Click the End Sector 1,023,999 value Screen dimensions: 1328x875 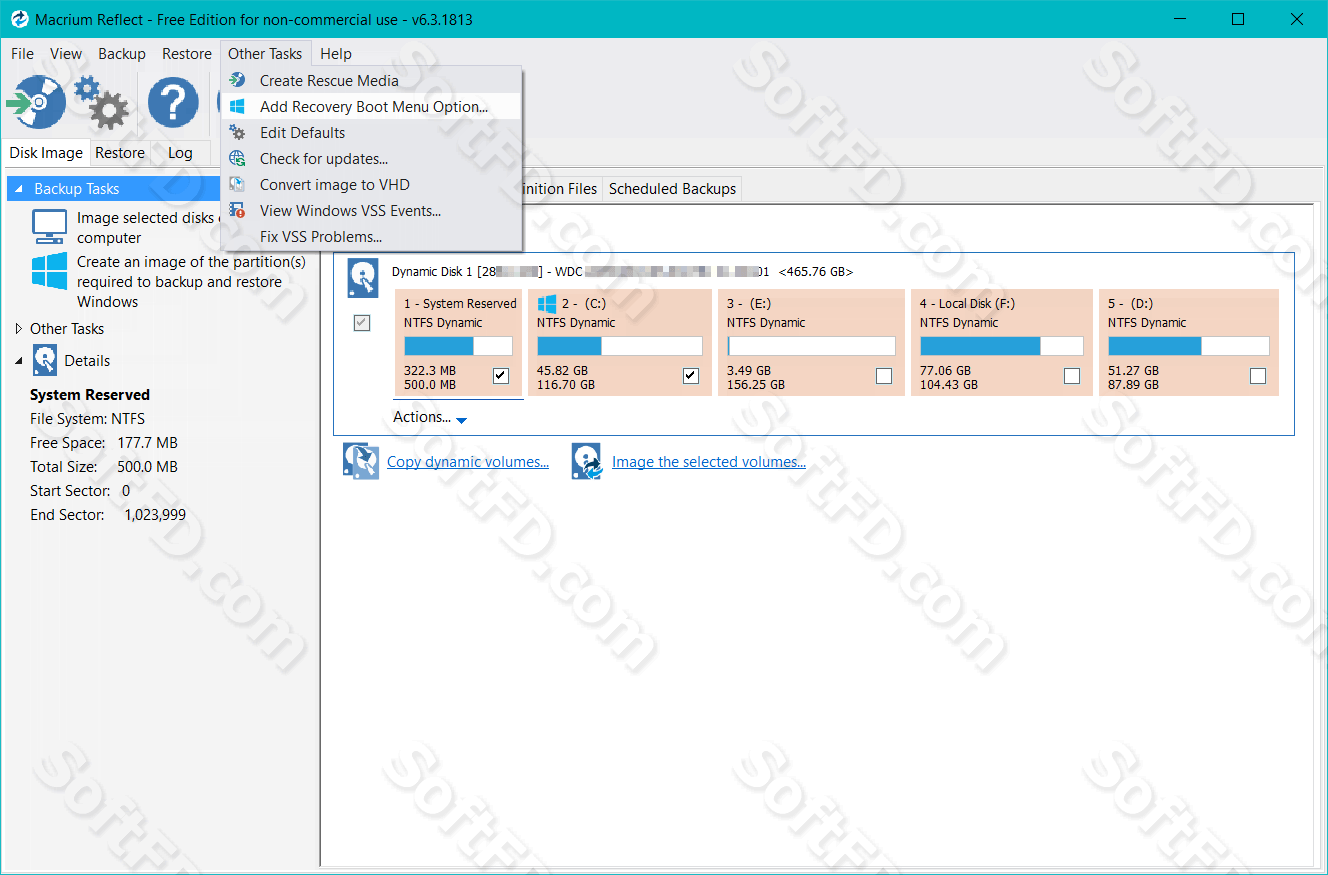(155, 514)
